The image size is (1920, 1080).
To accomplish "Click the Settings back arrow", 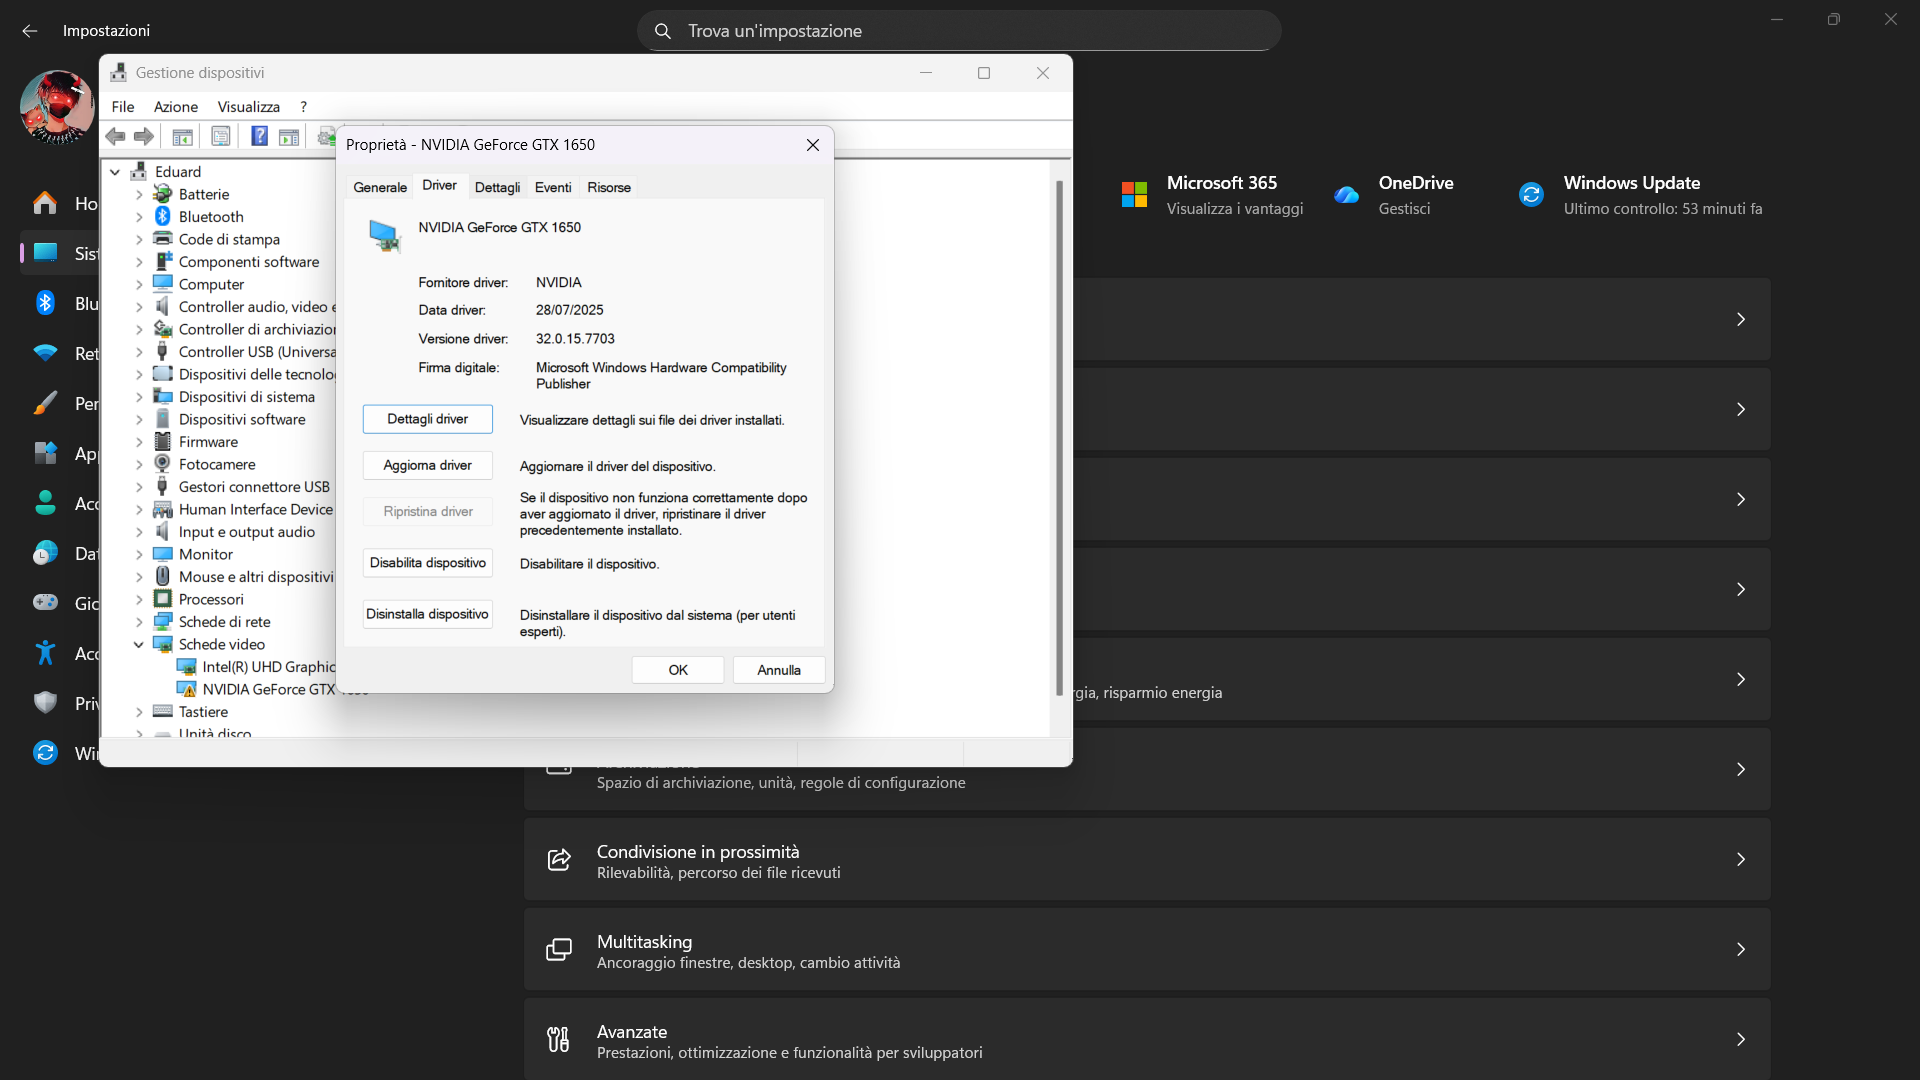I will [x=30, y=31].
